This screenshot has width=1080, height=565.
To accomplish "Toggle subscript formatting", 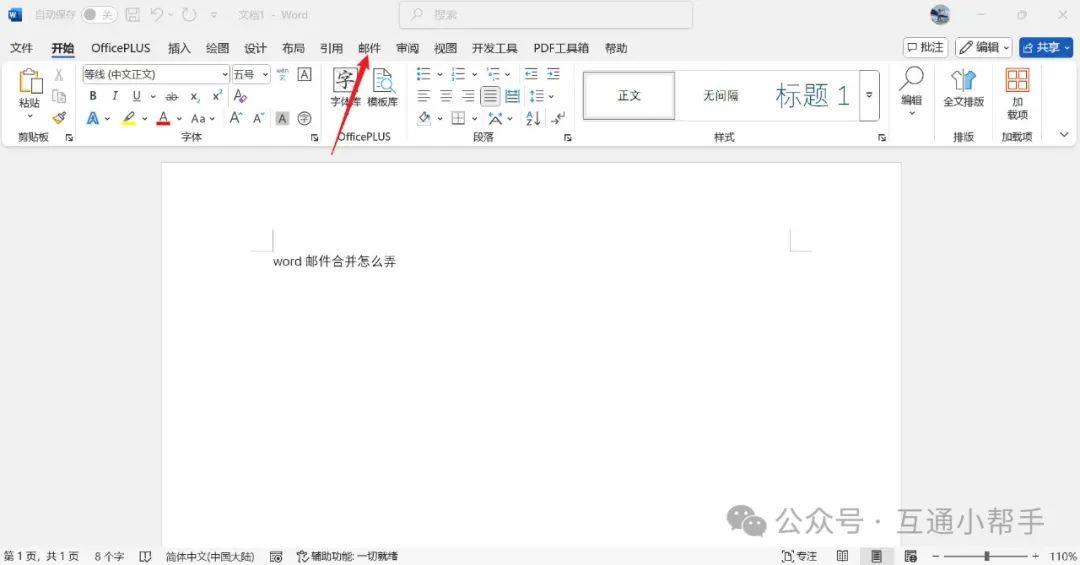I will [195, 96].
